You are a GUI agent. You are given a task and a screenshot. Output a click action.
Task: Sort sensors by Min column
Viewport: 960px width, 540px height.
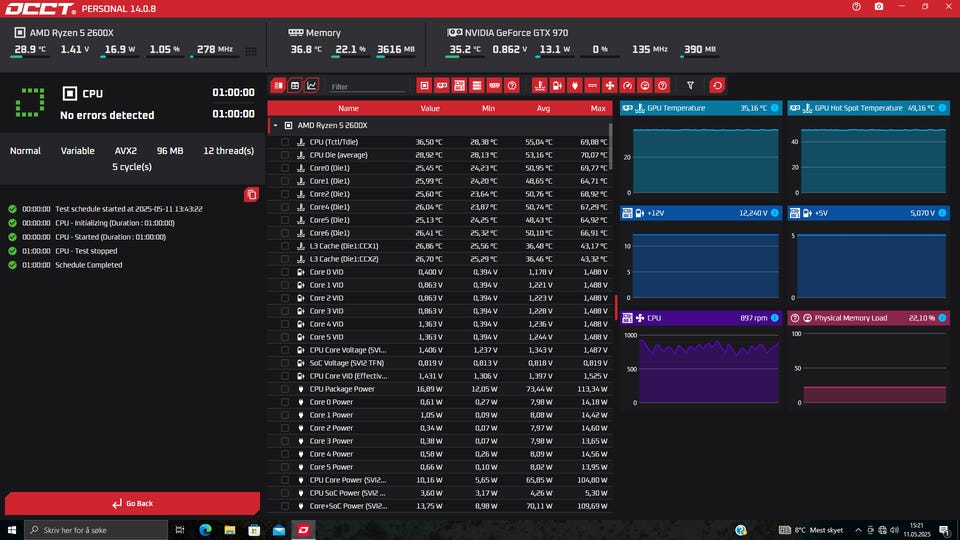coord(488,108)
